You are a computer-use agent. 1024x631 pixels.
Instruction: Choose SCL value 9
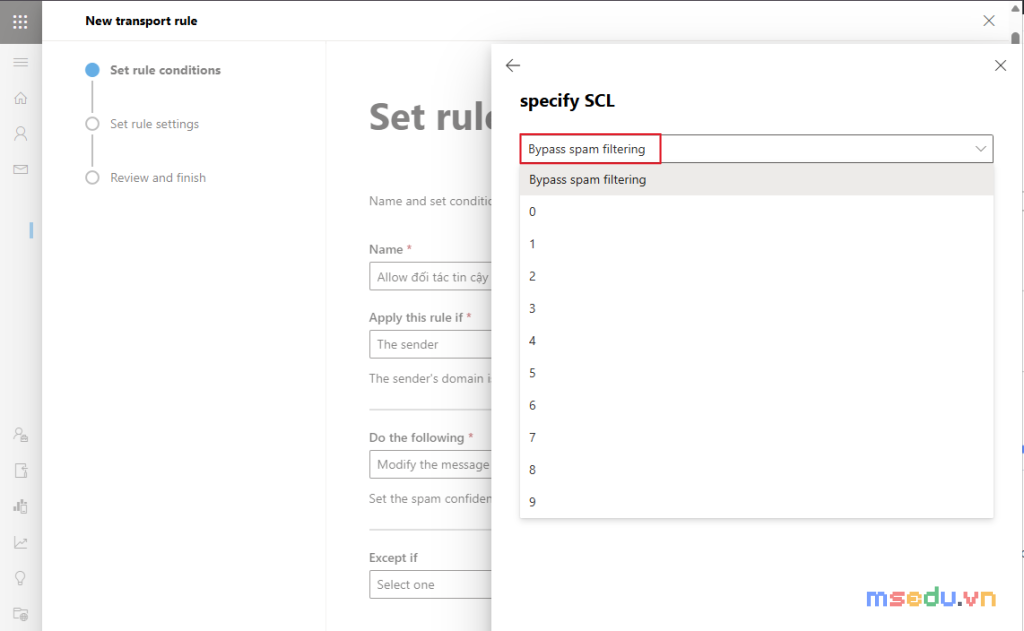tap(756, 502)
